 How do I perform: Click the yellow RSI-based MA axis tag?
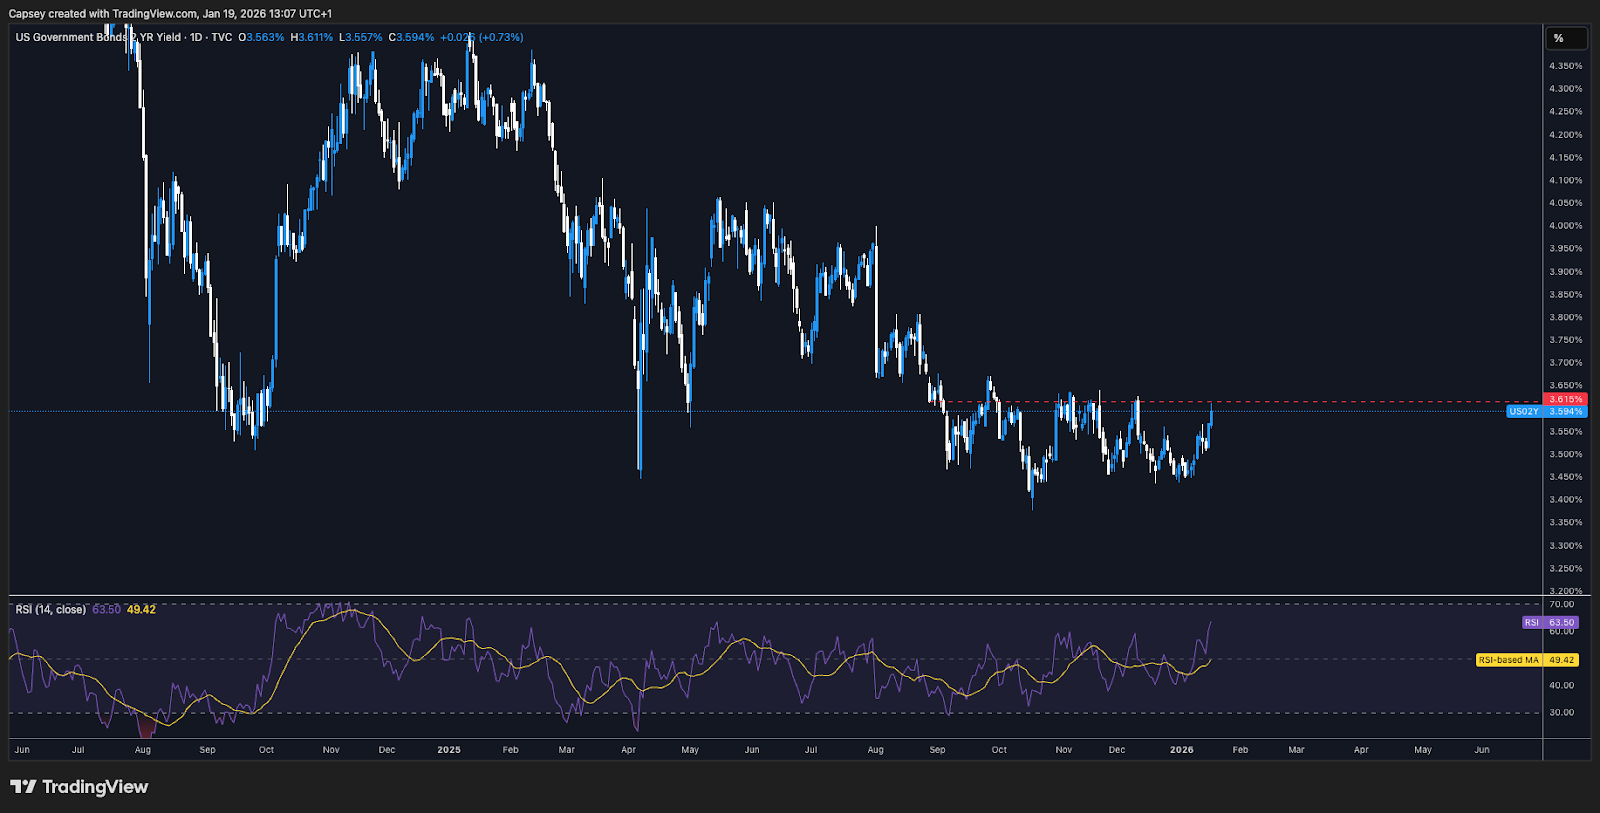pyautogui.click(x=1509, y=660)
